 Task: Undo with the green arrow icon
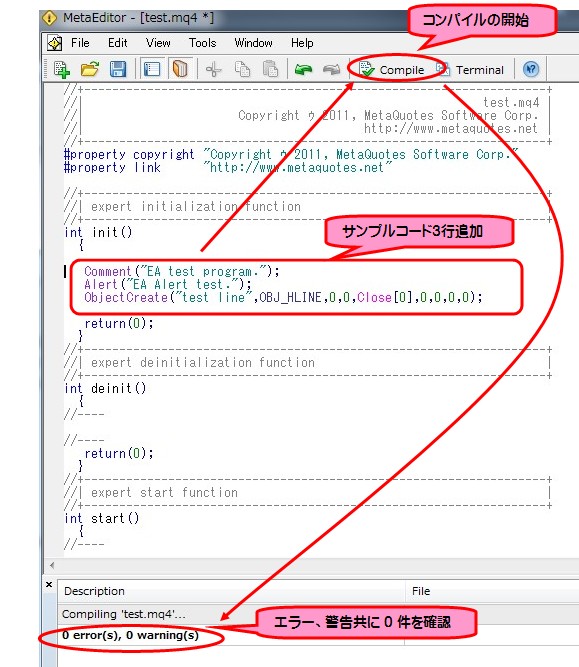tap(303, 69)
